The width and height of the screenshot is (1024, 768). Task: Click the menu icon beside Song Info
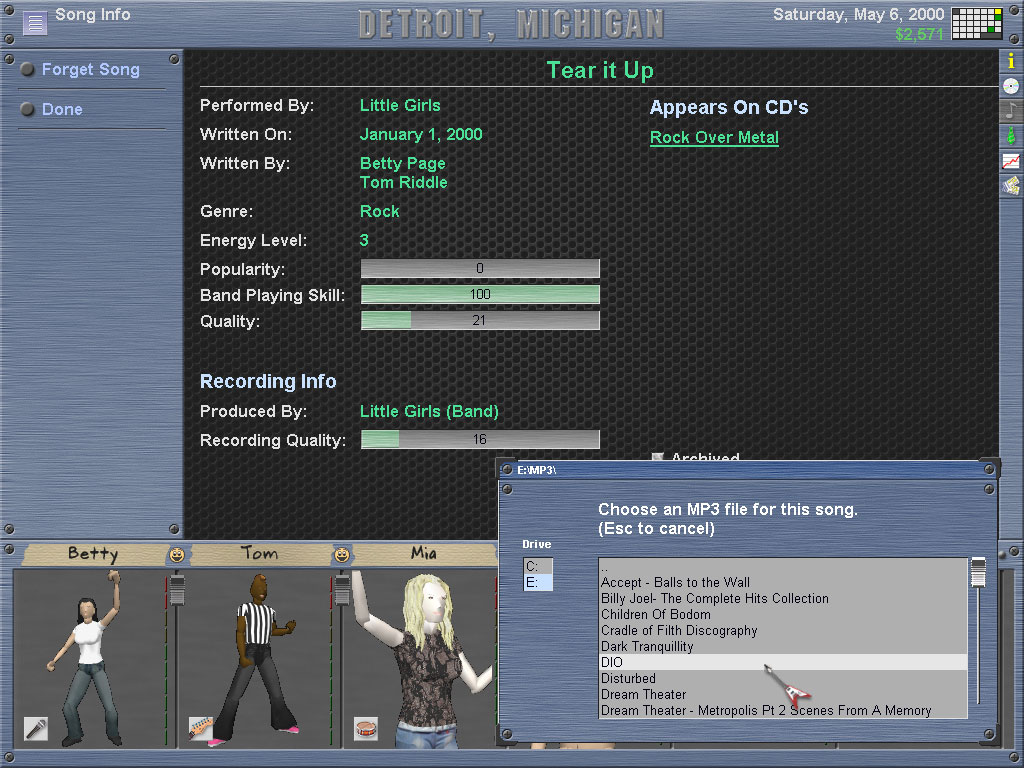35,22
